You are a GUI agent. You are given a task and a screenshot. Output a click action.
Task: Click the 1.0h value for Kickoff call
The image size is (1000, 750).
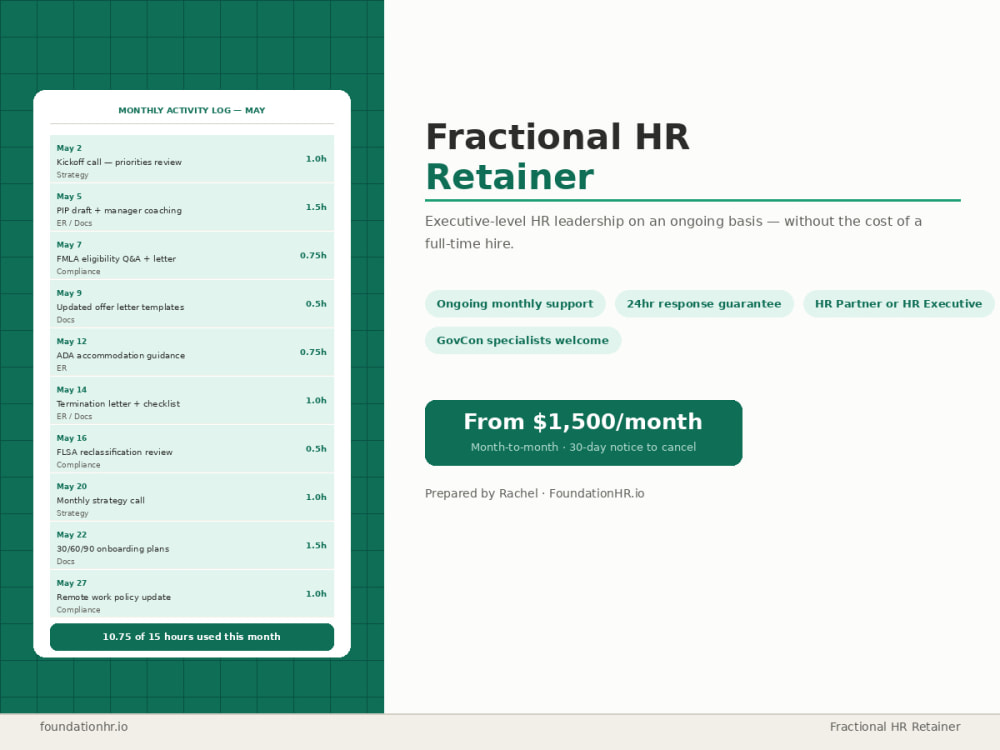coord(316,159)
